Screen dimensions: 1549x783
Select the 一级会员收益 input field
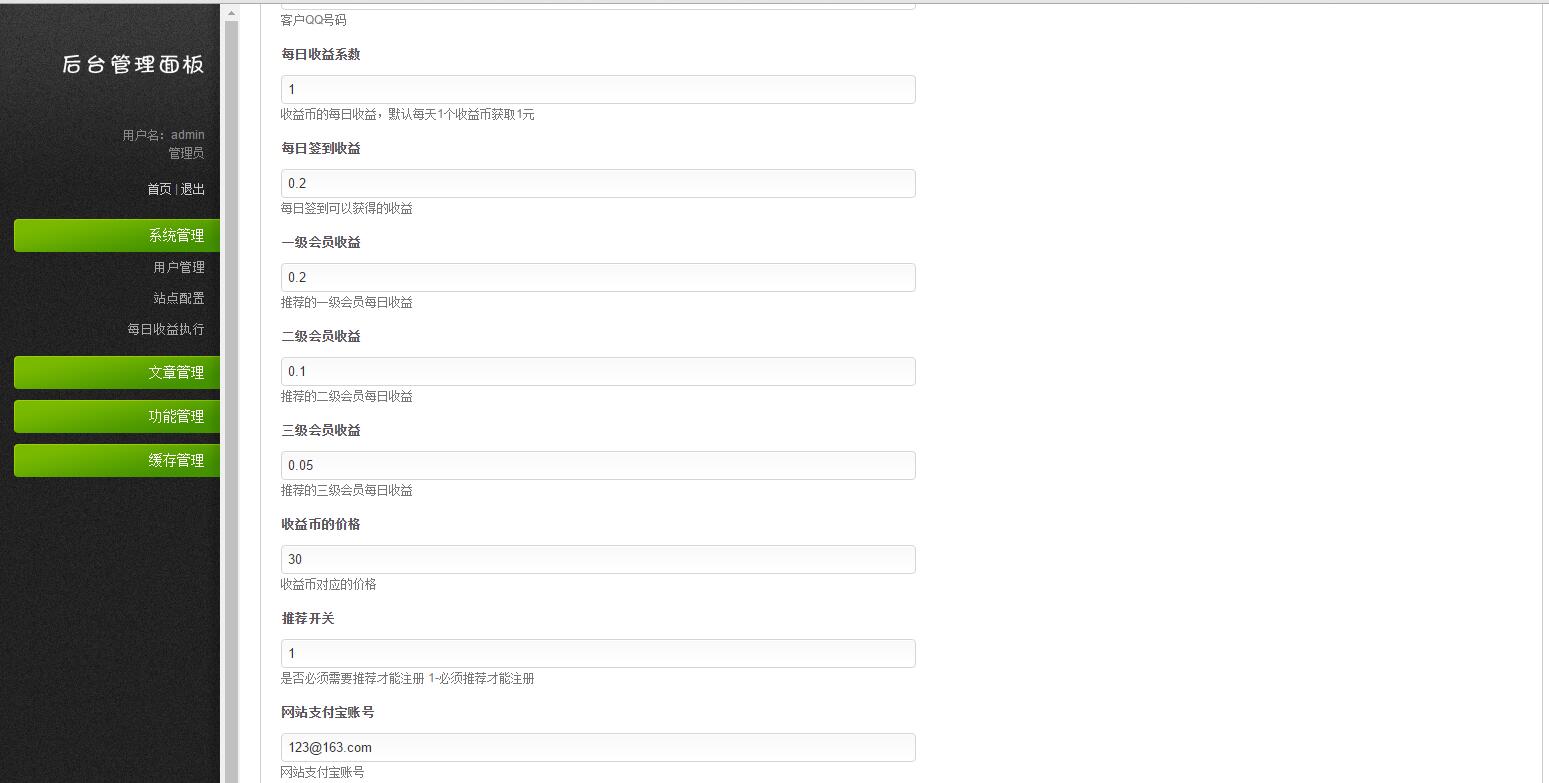(x=598, y=278)
